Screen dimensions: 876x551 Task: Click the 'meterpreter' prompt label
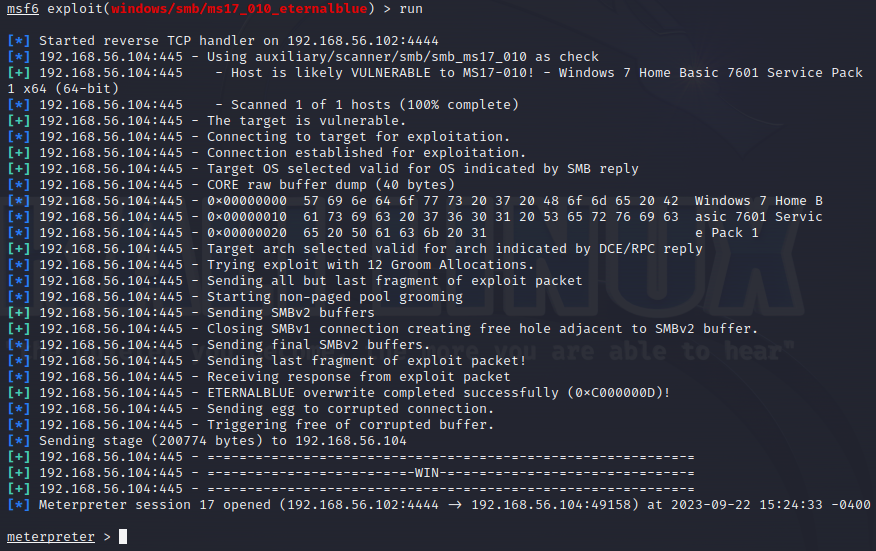[x=51, y=537]
